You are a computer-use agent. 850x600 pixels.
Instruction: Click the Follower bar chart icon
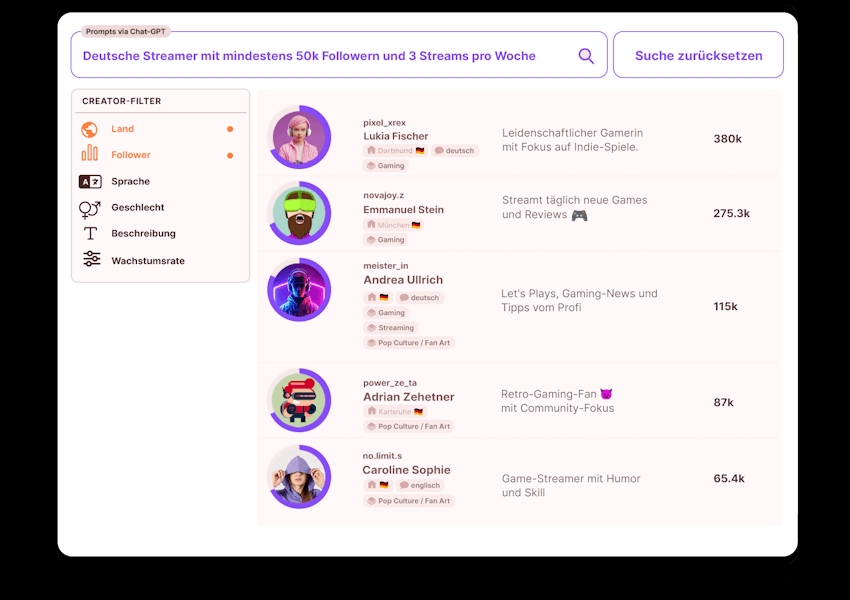pyautogui.click(x=90, y=154)
